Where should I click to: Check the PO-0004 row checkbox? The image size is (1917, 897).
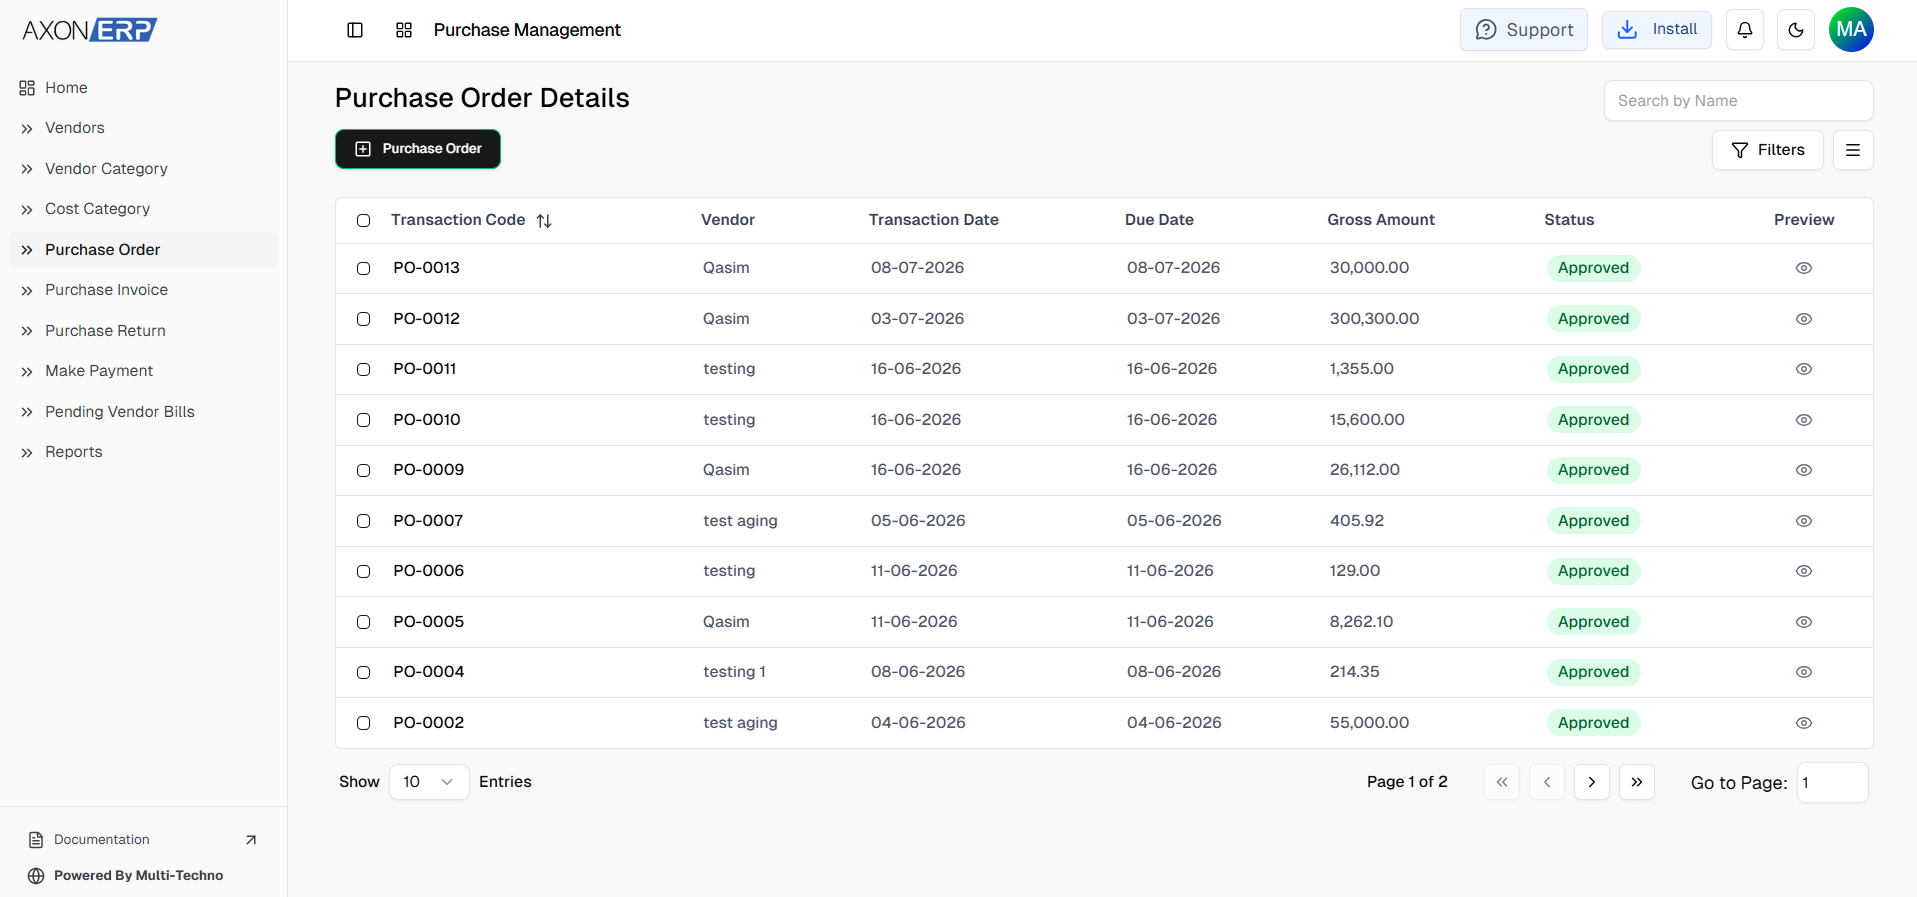click(x=363, y=672)
